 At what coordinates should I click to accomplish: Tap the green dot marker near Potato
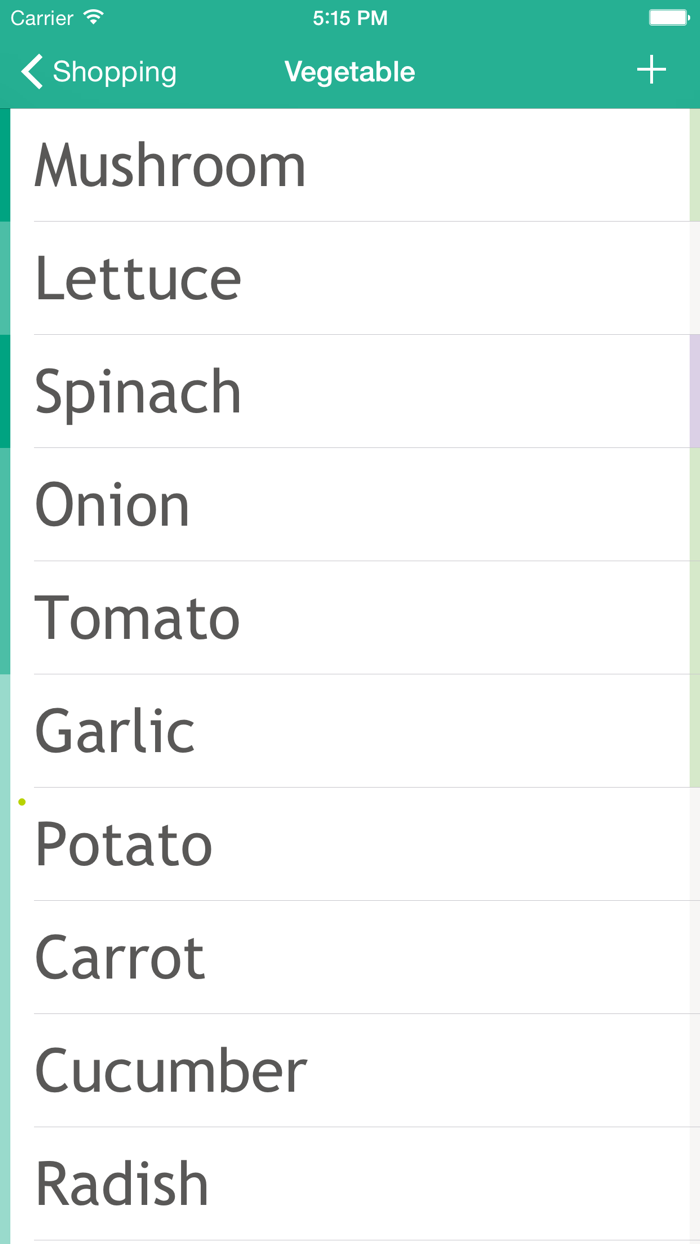click(22, 801)
